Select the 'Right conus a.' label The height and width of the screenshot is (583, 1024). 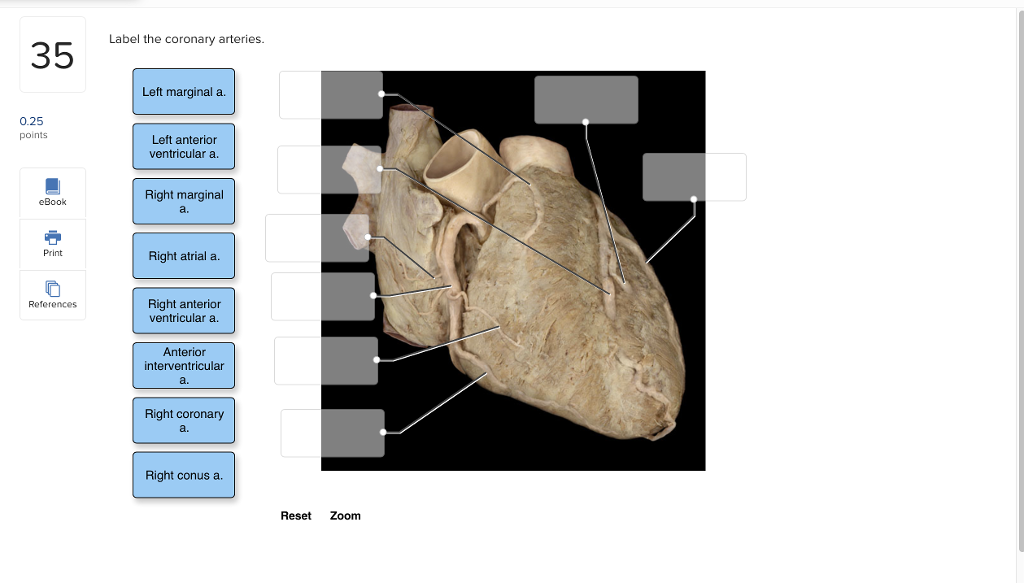[183, 475]
